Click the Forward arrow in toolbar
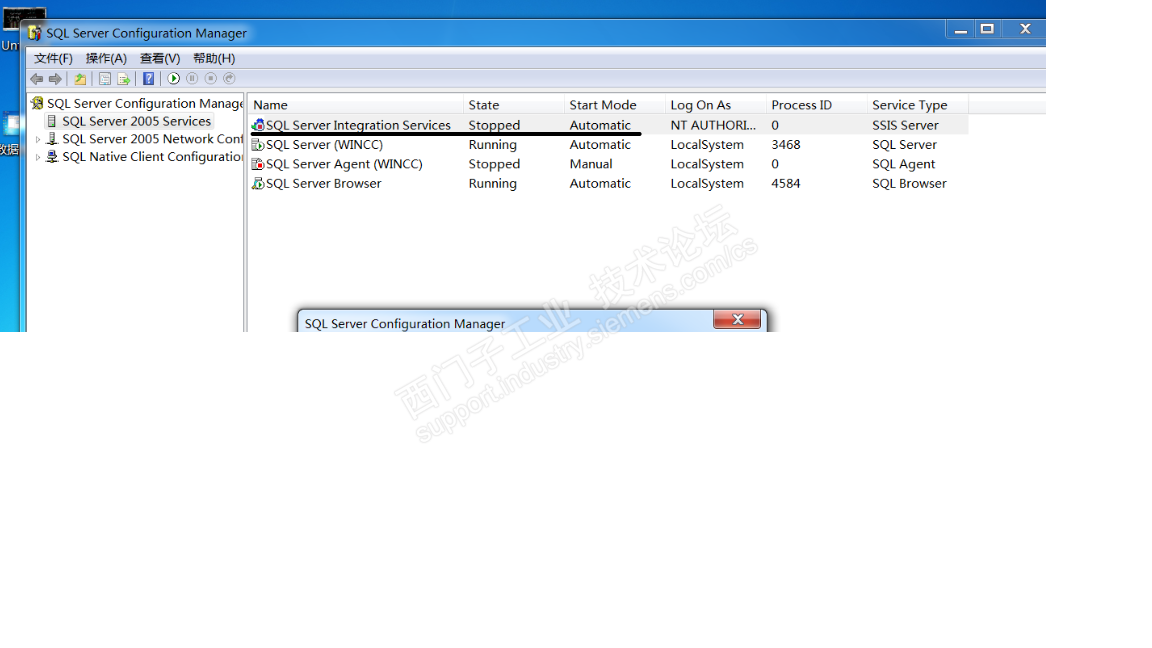The width and height of the screenshot is (1152, 648). (x=55, y=79)
